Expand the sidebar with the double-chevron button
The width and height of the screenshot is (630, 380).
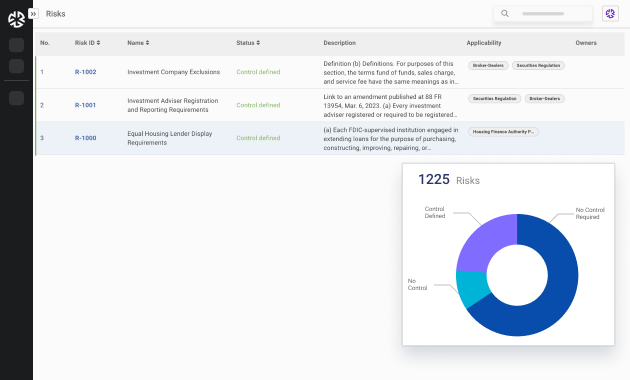point(33,14)
